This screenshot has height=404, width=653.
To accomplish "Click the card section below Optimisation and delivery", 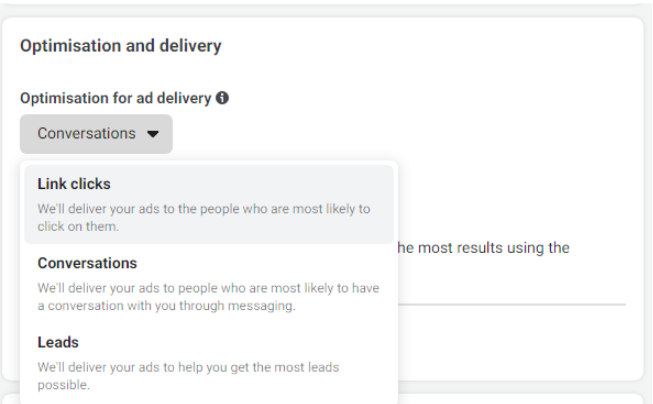I will click(520, 398).
